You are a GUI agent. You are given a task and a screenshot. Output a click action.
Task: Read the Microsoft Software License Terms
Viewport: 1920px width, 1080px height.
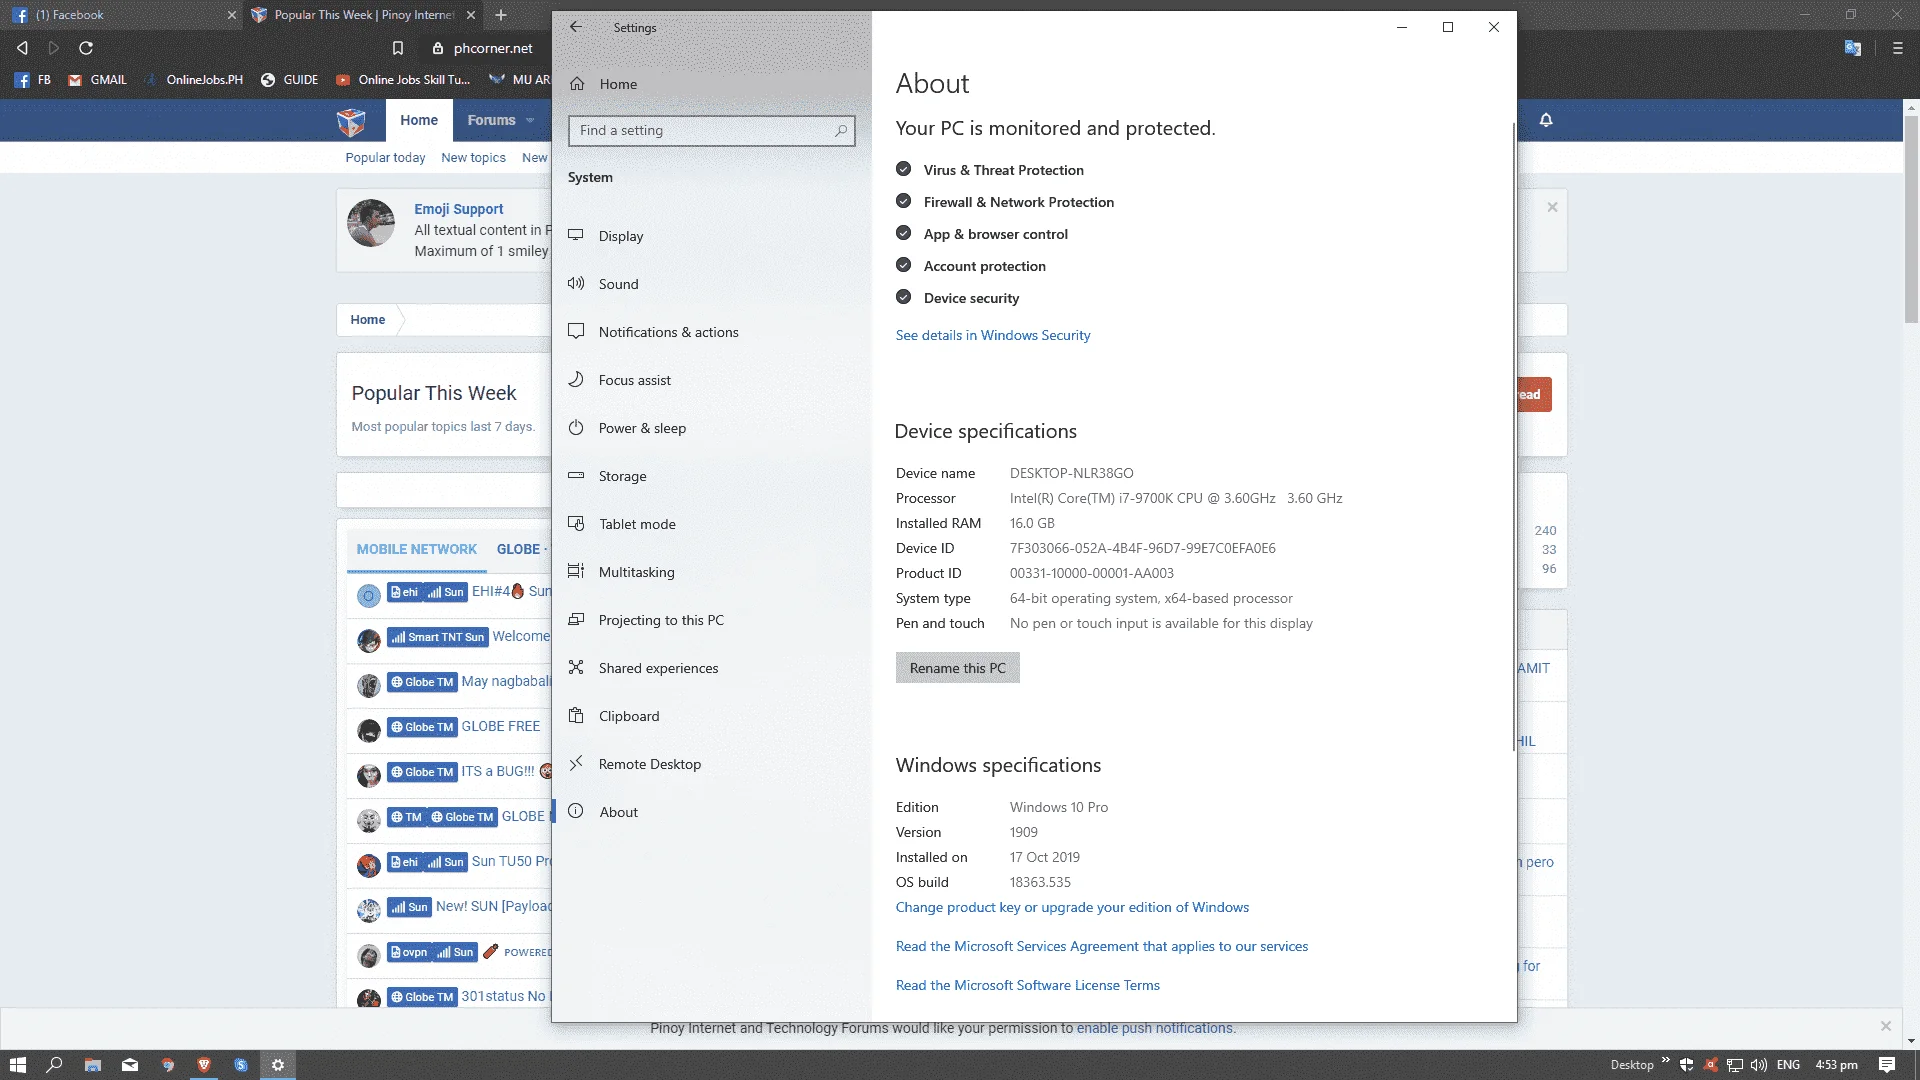pyautogui.click(x=1027, y=986)
